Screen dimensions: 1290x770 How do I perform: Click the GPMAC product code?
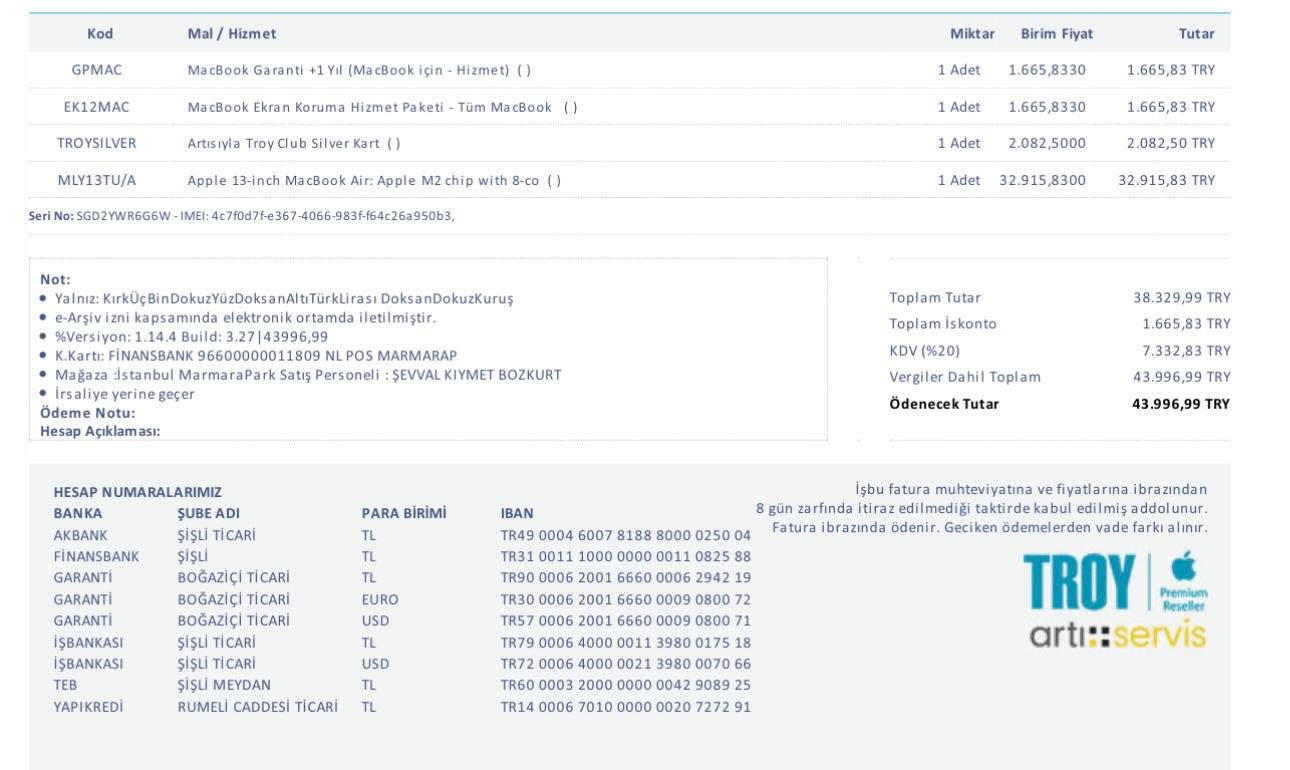[x=97, y=70]
